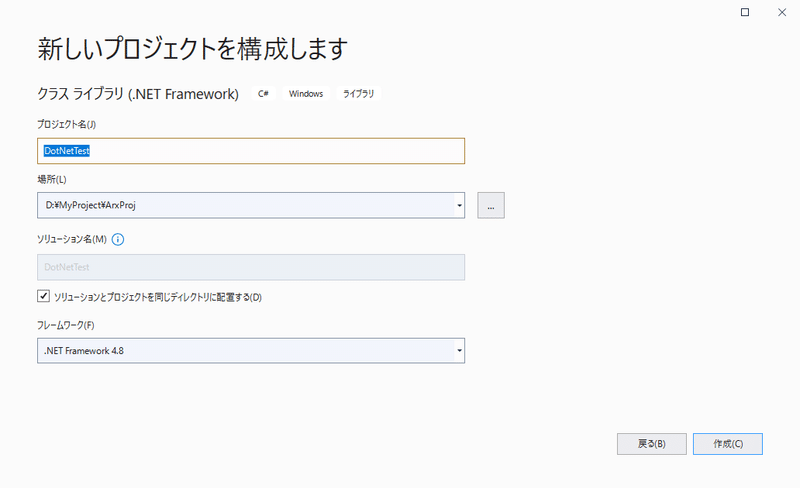
Task: Click the 作成(C) create button
Action: pyautogui.click(x=728, y=444)
